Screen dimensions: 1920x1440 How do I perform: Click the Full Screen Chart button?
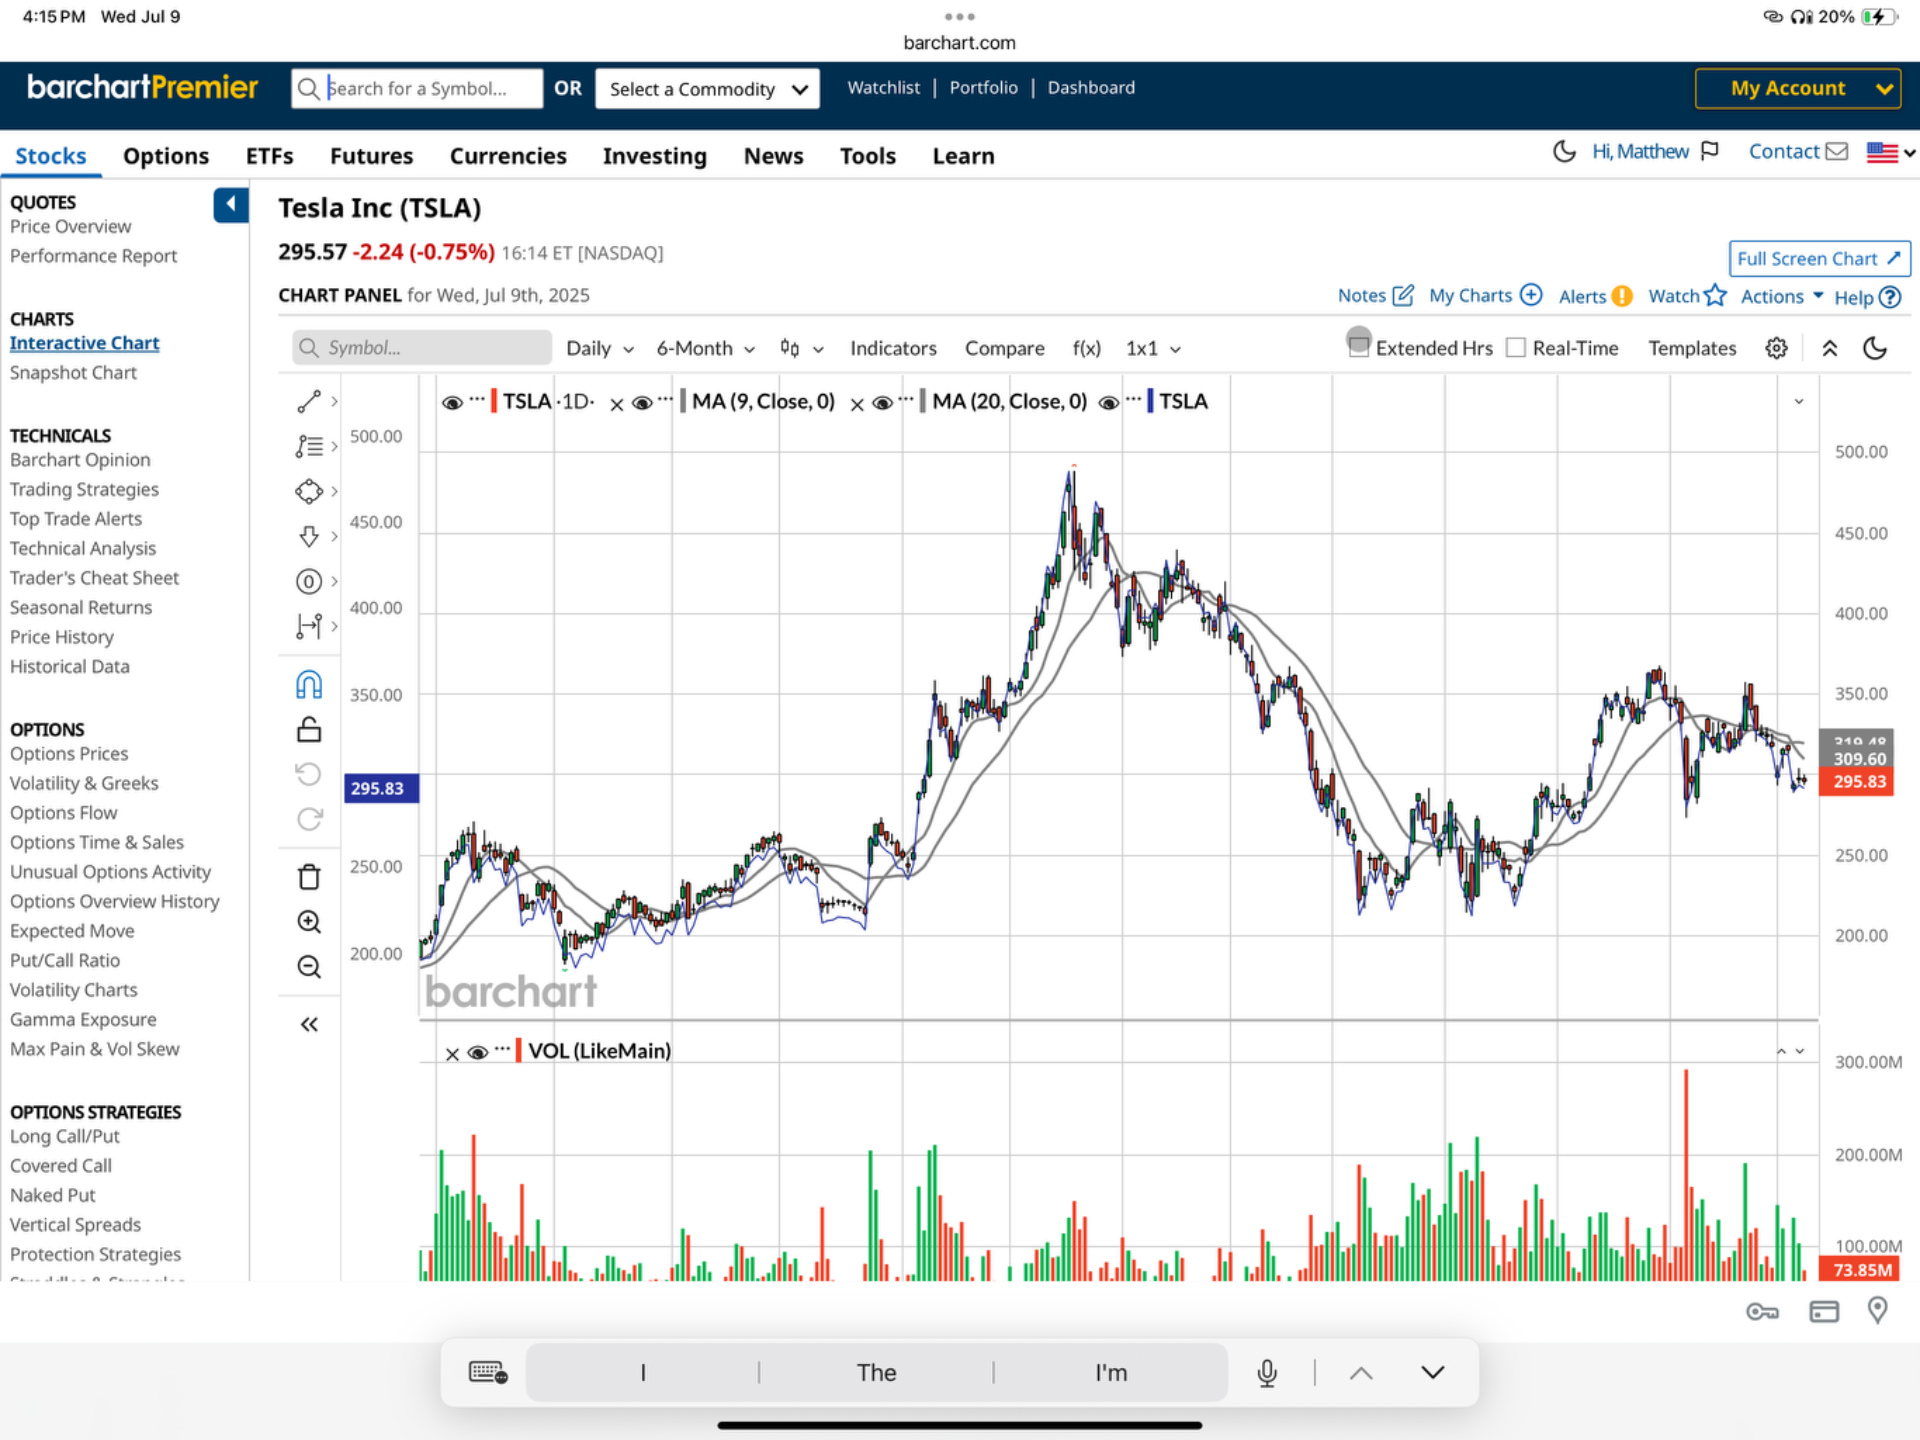[1818, 258]
